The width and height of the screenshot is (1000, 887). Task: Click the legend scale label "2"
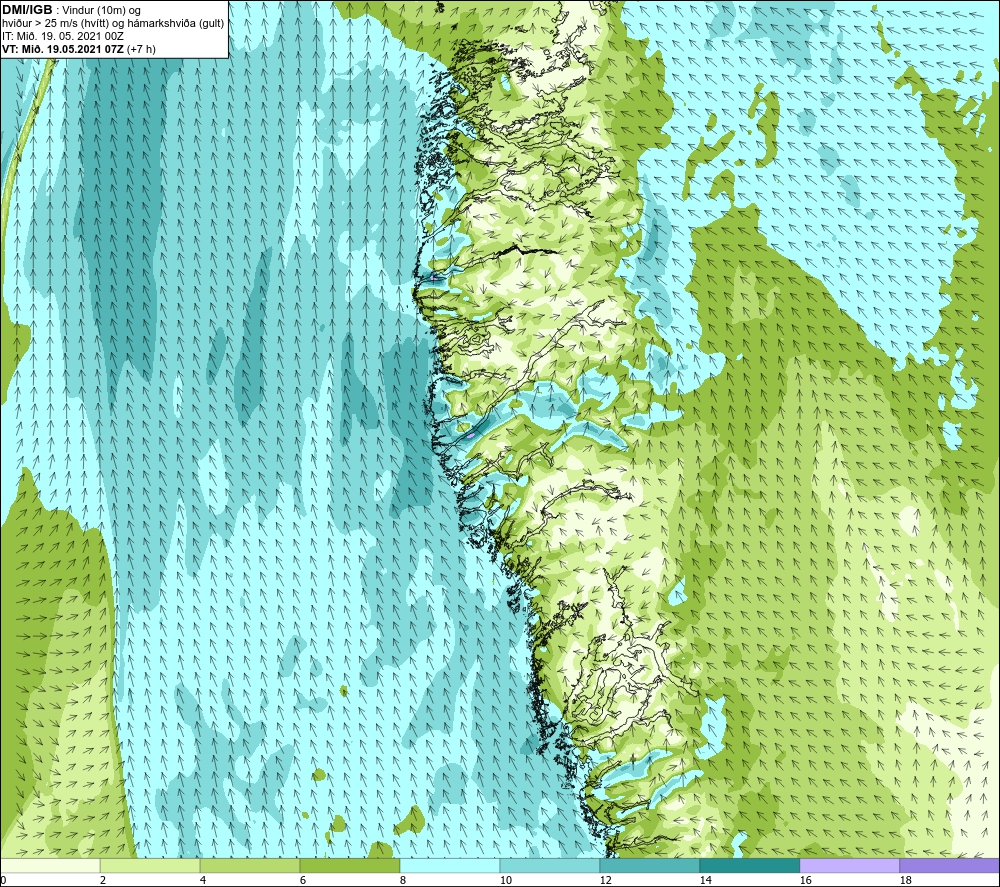103,881
